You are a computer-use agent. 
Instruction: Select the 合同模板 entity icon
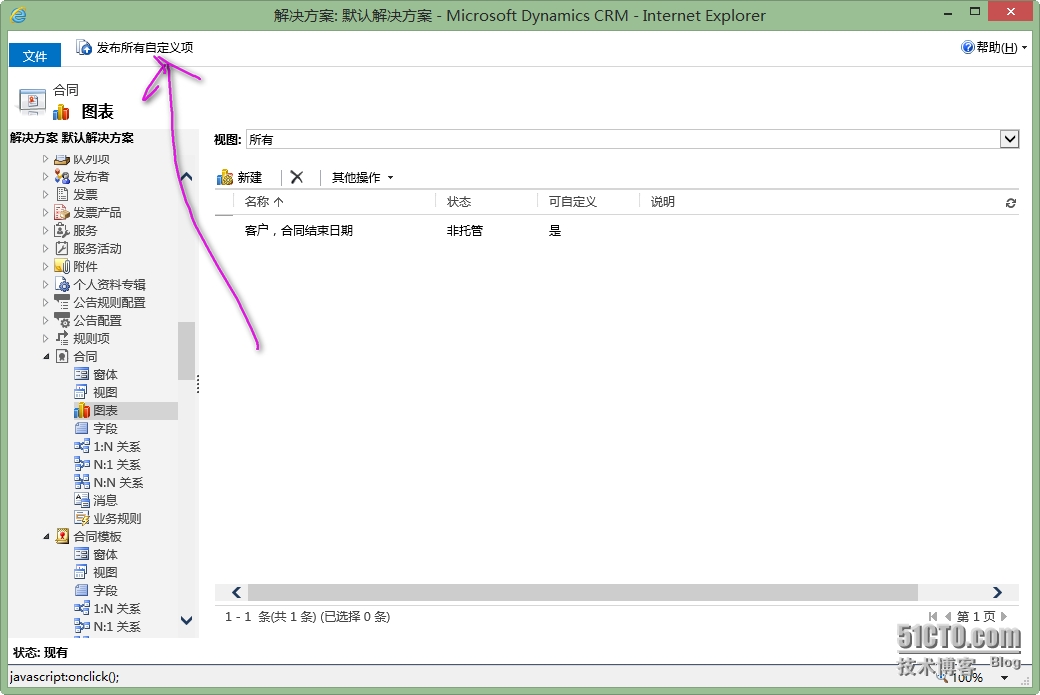[x=62, y=536]
